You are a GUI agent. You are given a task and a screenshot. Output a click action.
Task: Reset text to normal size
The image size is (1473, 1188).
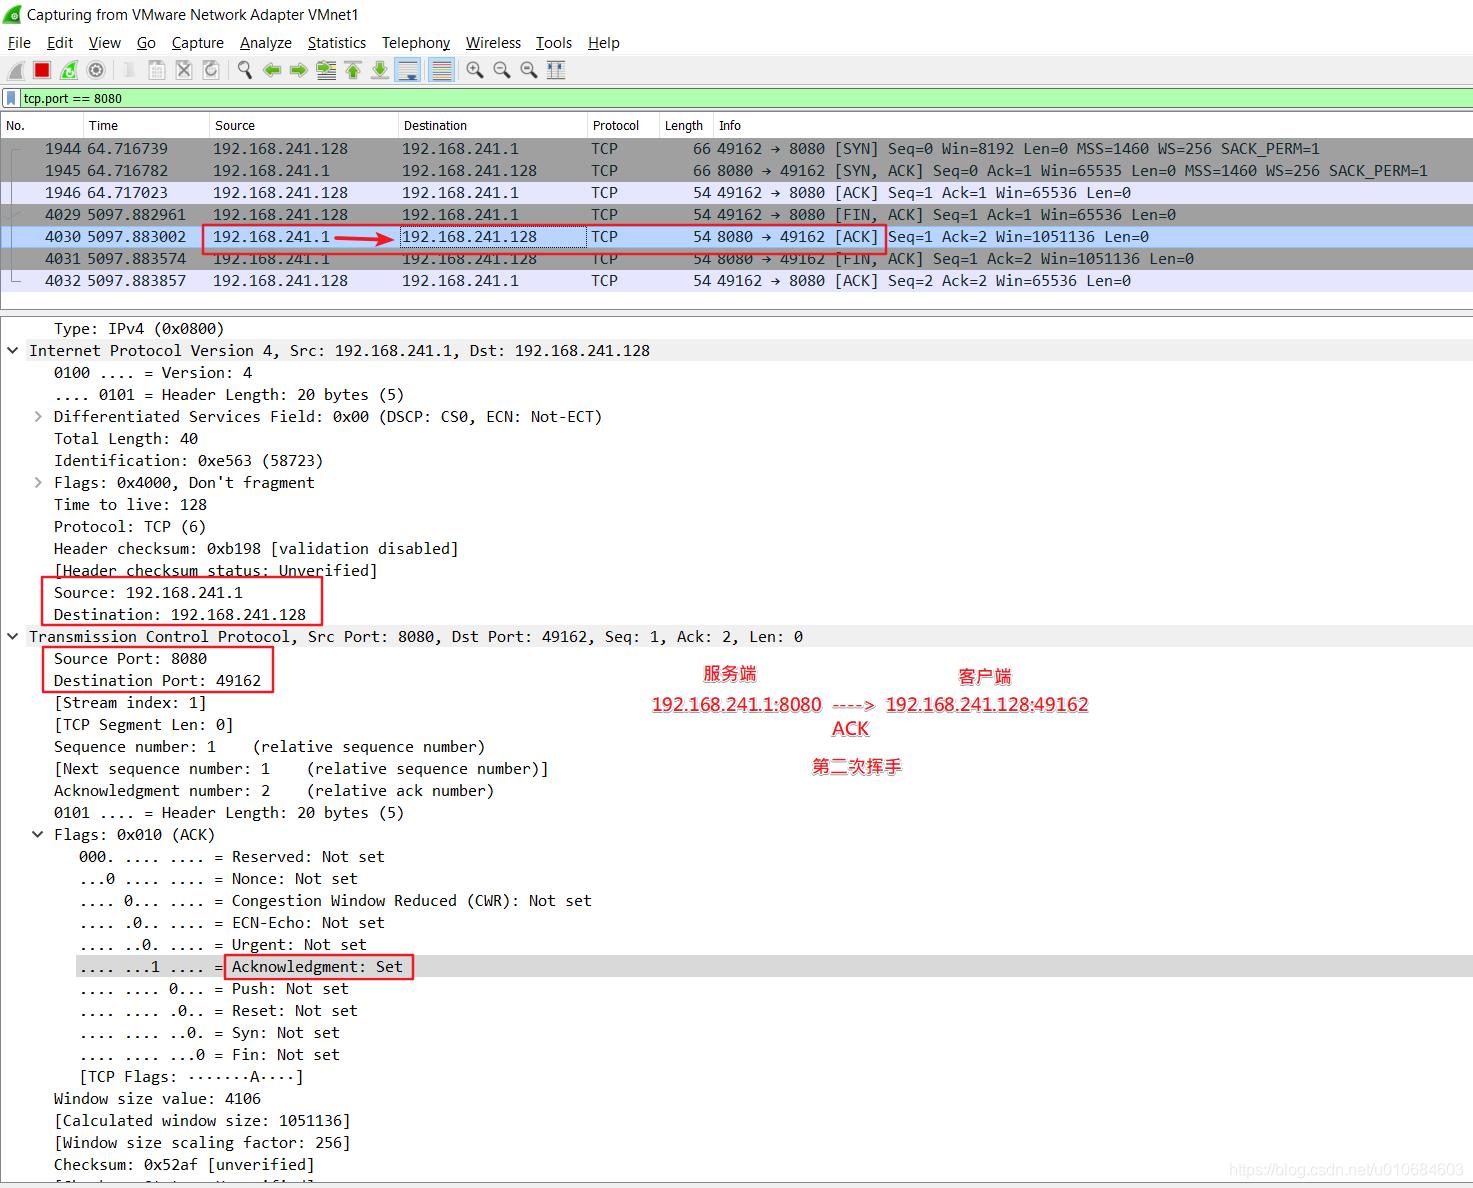pyautogui.click(x=529, y=70)
